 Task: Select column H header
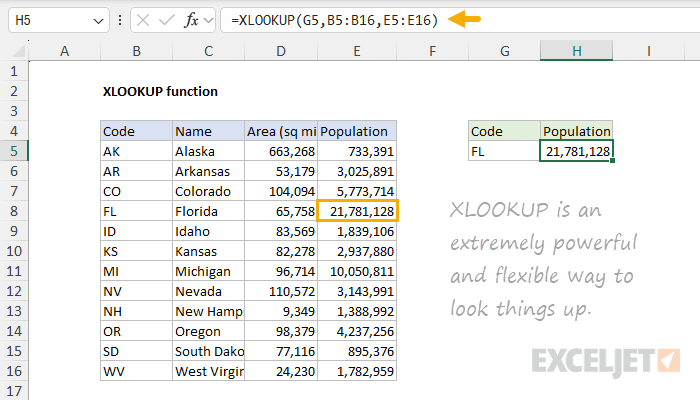(x=576, y=51)
